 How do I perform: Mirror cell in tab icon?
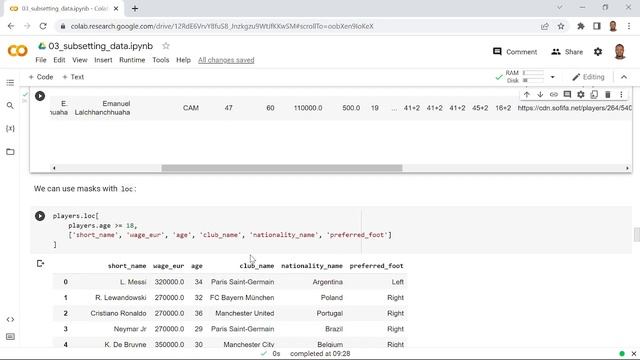click(594, 95)
